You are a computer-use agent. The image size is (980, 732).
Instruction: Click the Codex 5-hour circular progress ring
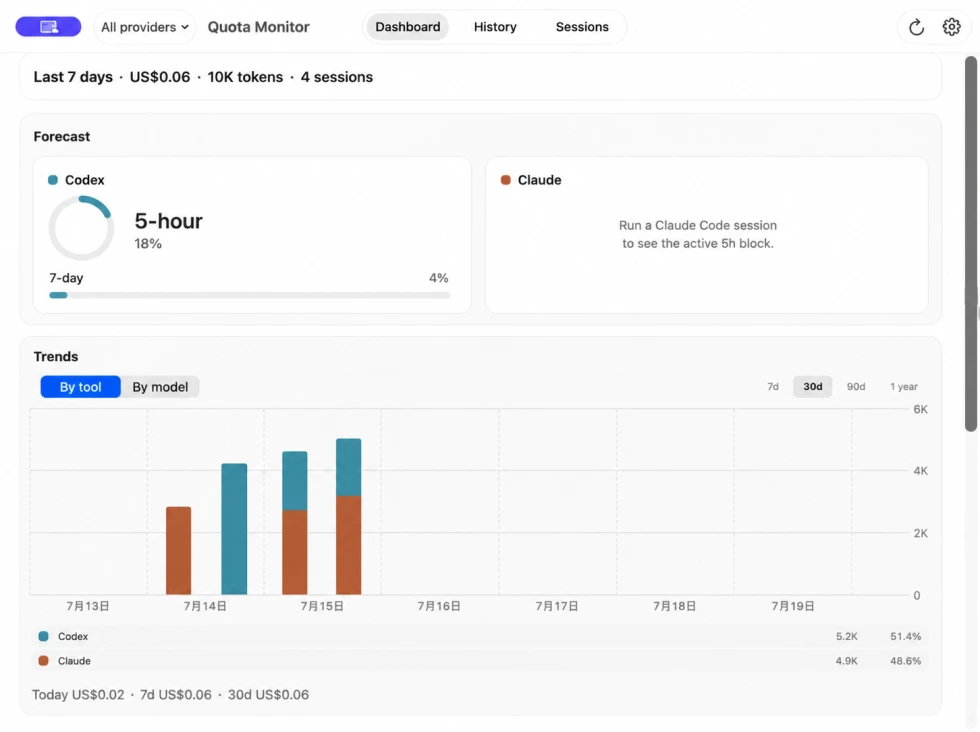point(81,228)
